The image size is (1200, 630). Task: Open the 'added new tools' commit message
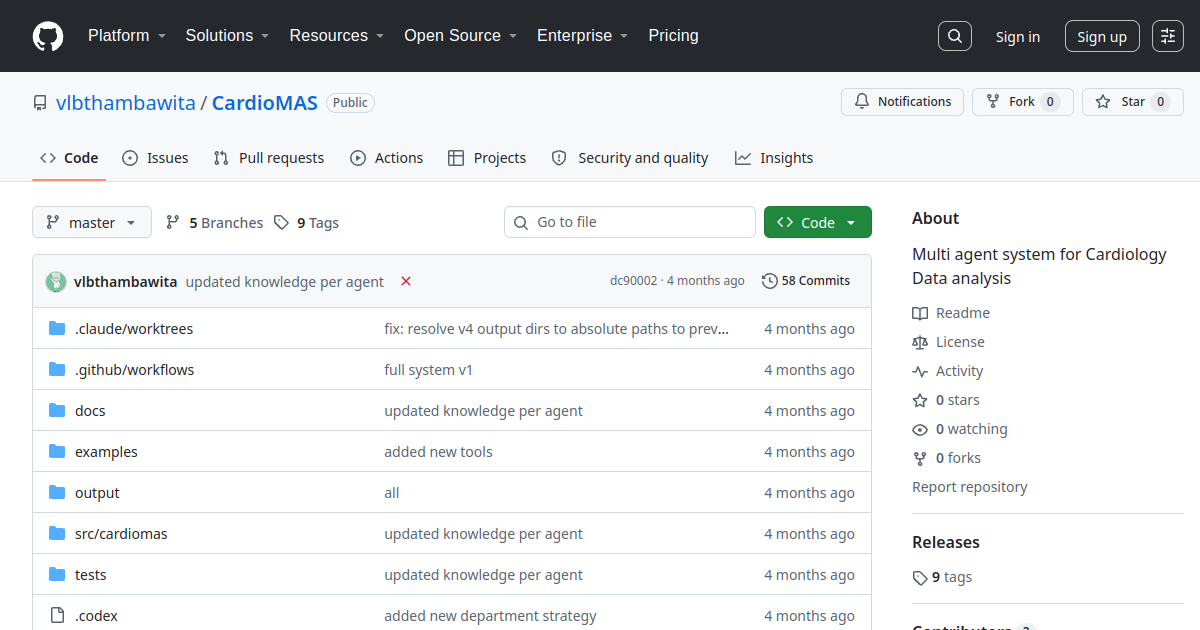point(438,452)
